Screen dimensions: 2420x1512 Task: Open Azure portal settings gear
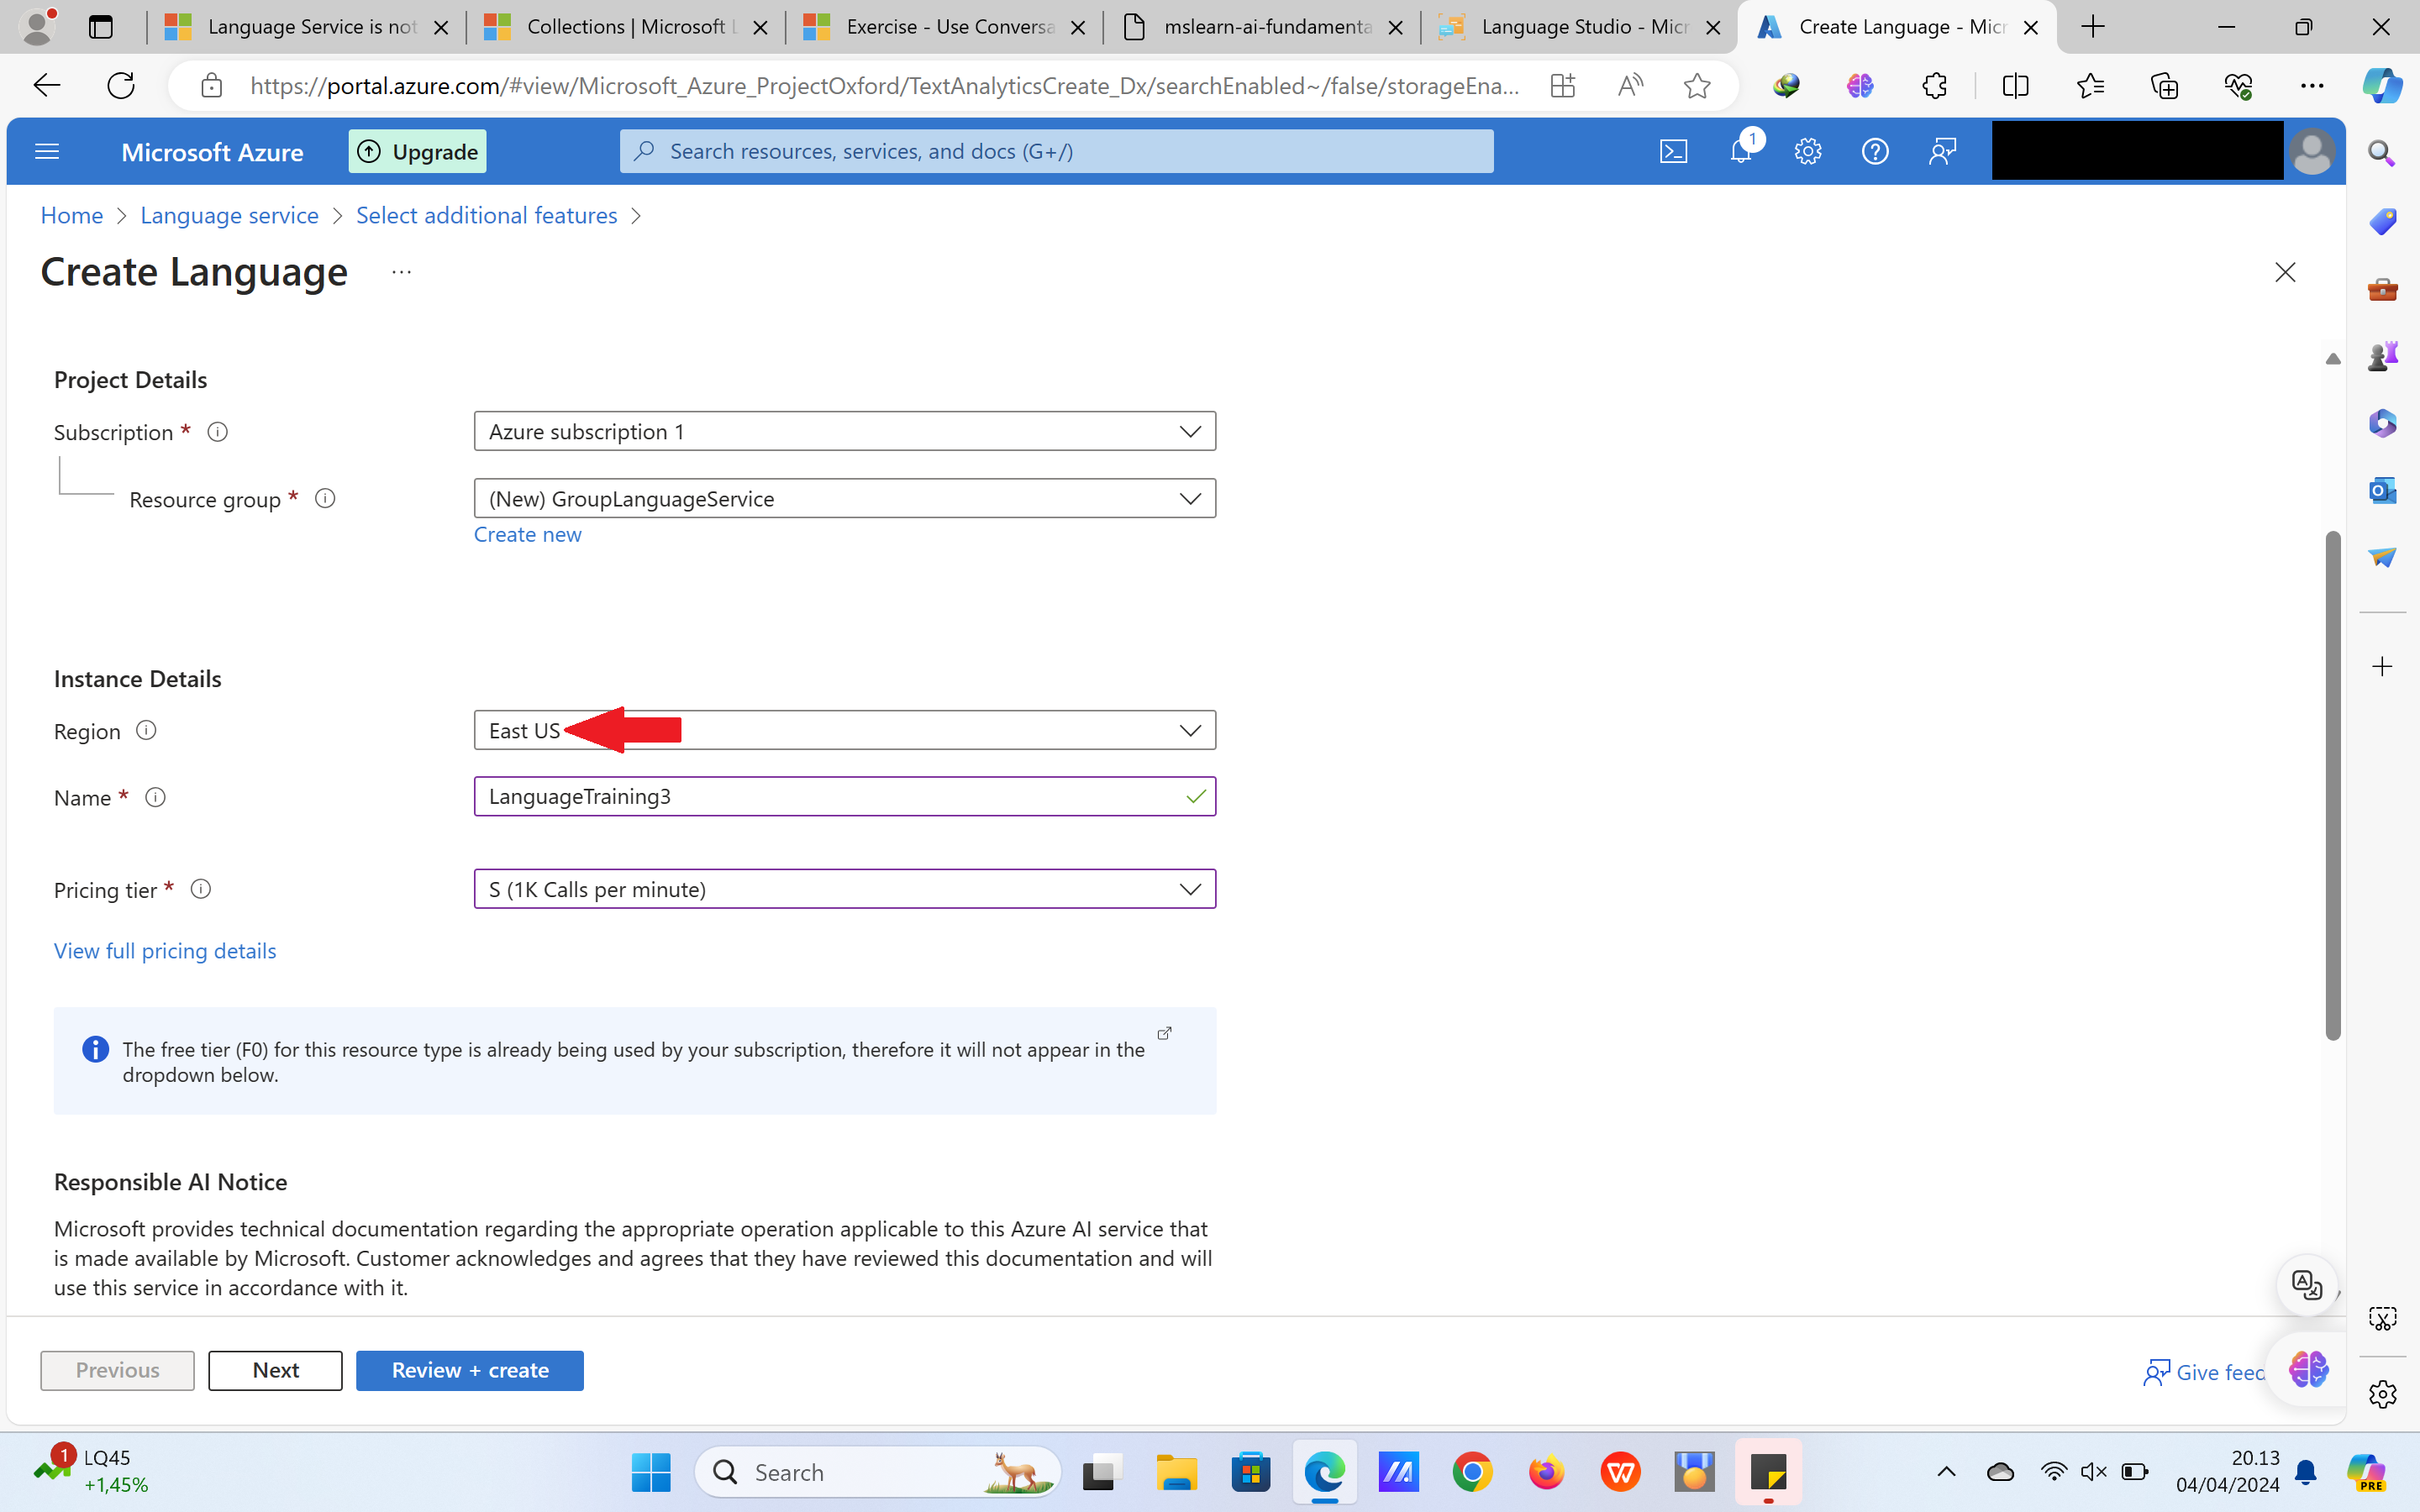coord(1807,151)
